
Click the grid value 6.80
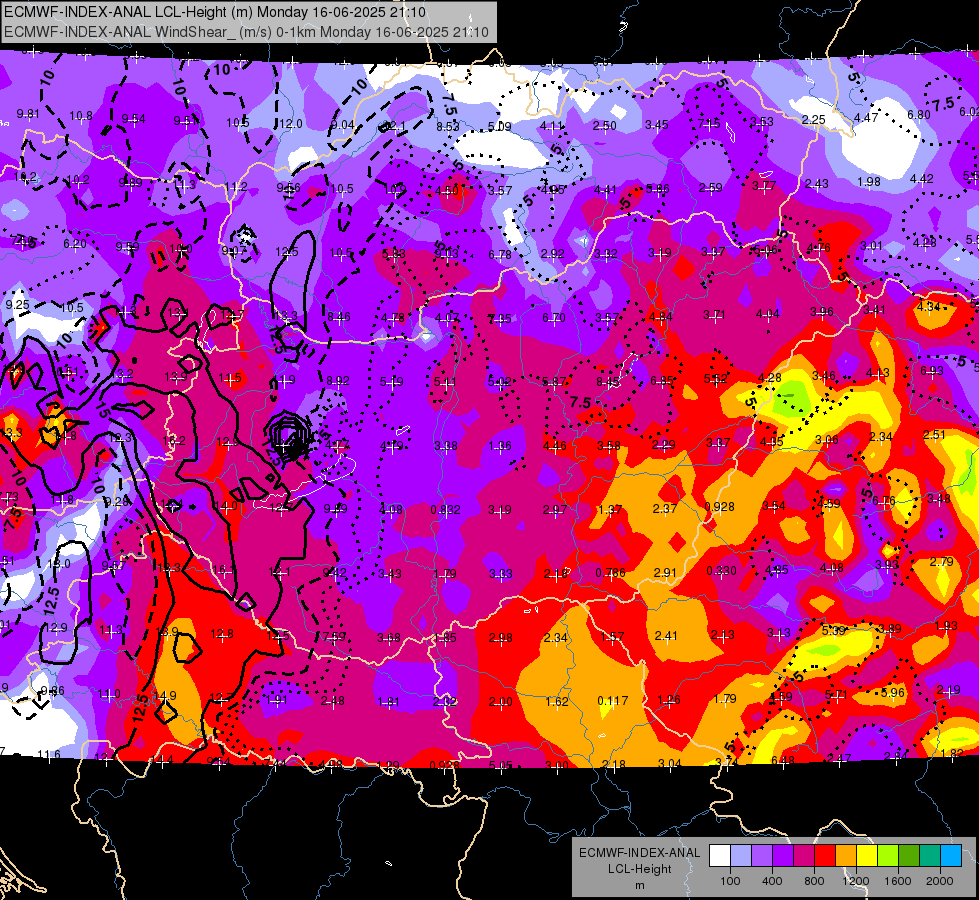(x=918, y=115)
